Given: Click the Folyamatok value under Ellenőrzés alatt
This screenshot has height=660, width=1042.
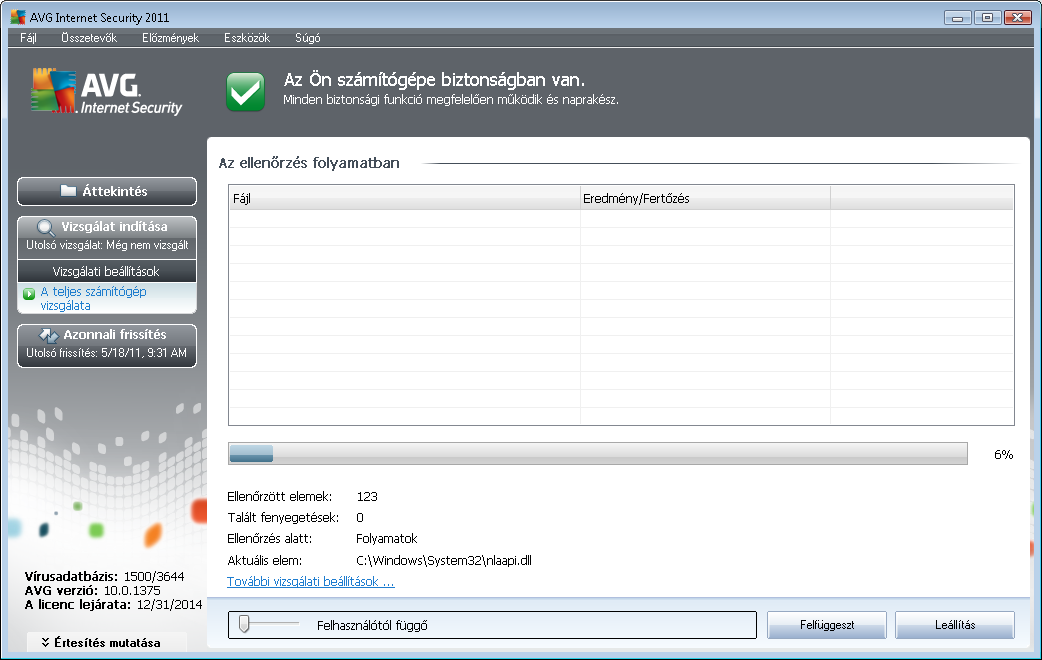Looking at the screenshot, I should tap(387, 538).
